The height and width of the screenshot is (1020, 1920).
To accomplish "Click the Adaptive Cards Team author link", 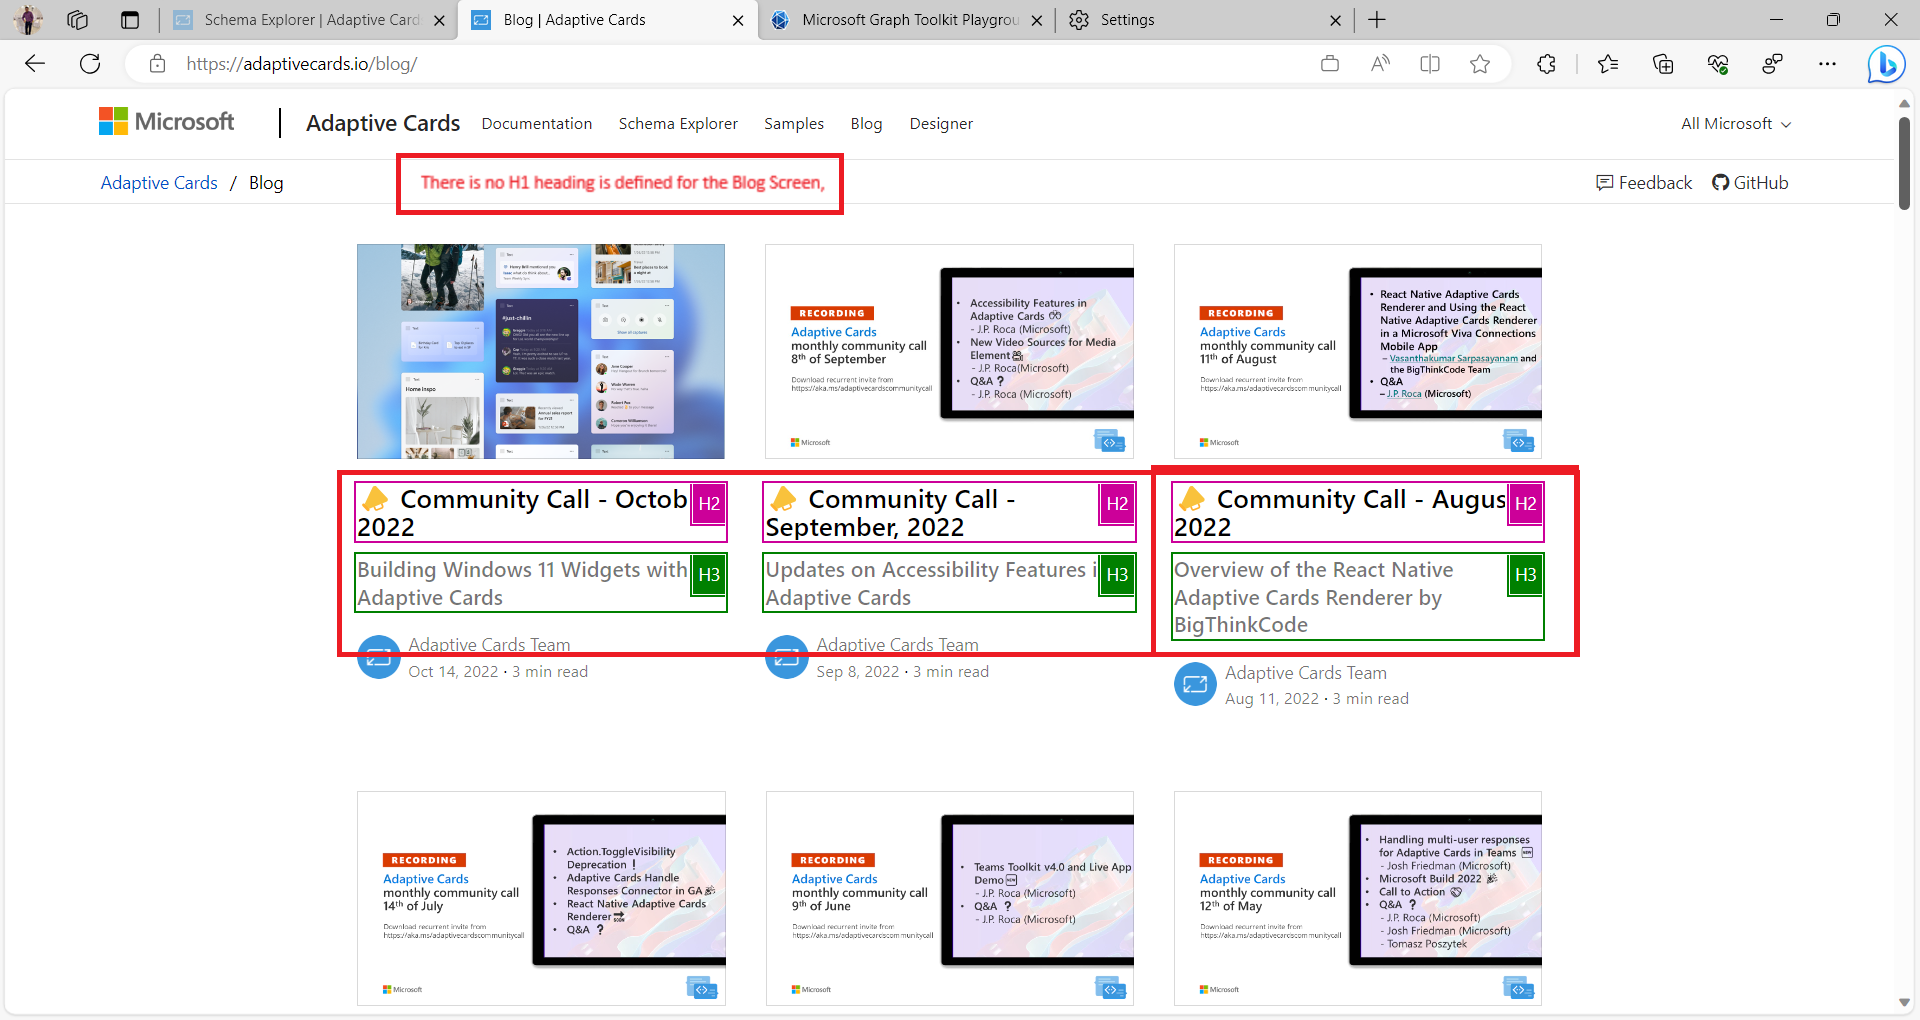I will coord(489,644).
